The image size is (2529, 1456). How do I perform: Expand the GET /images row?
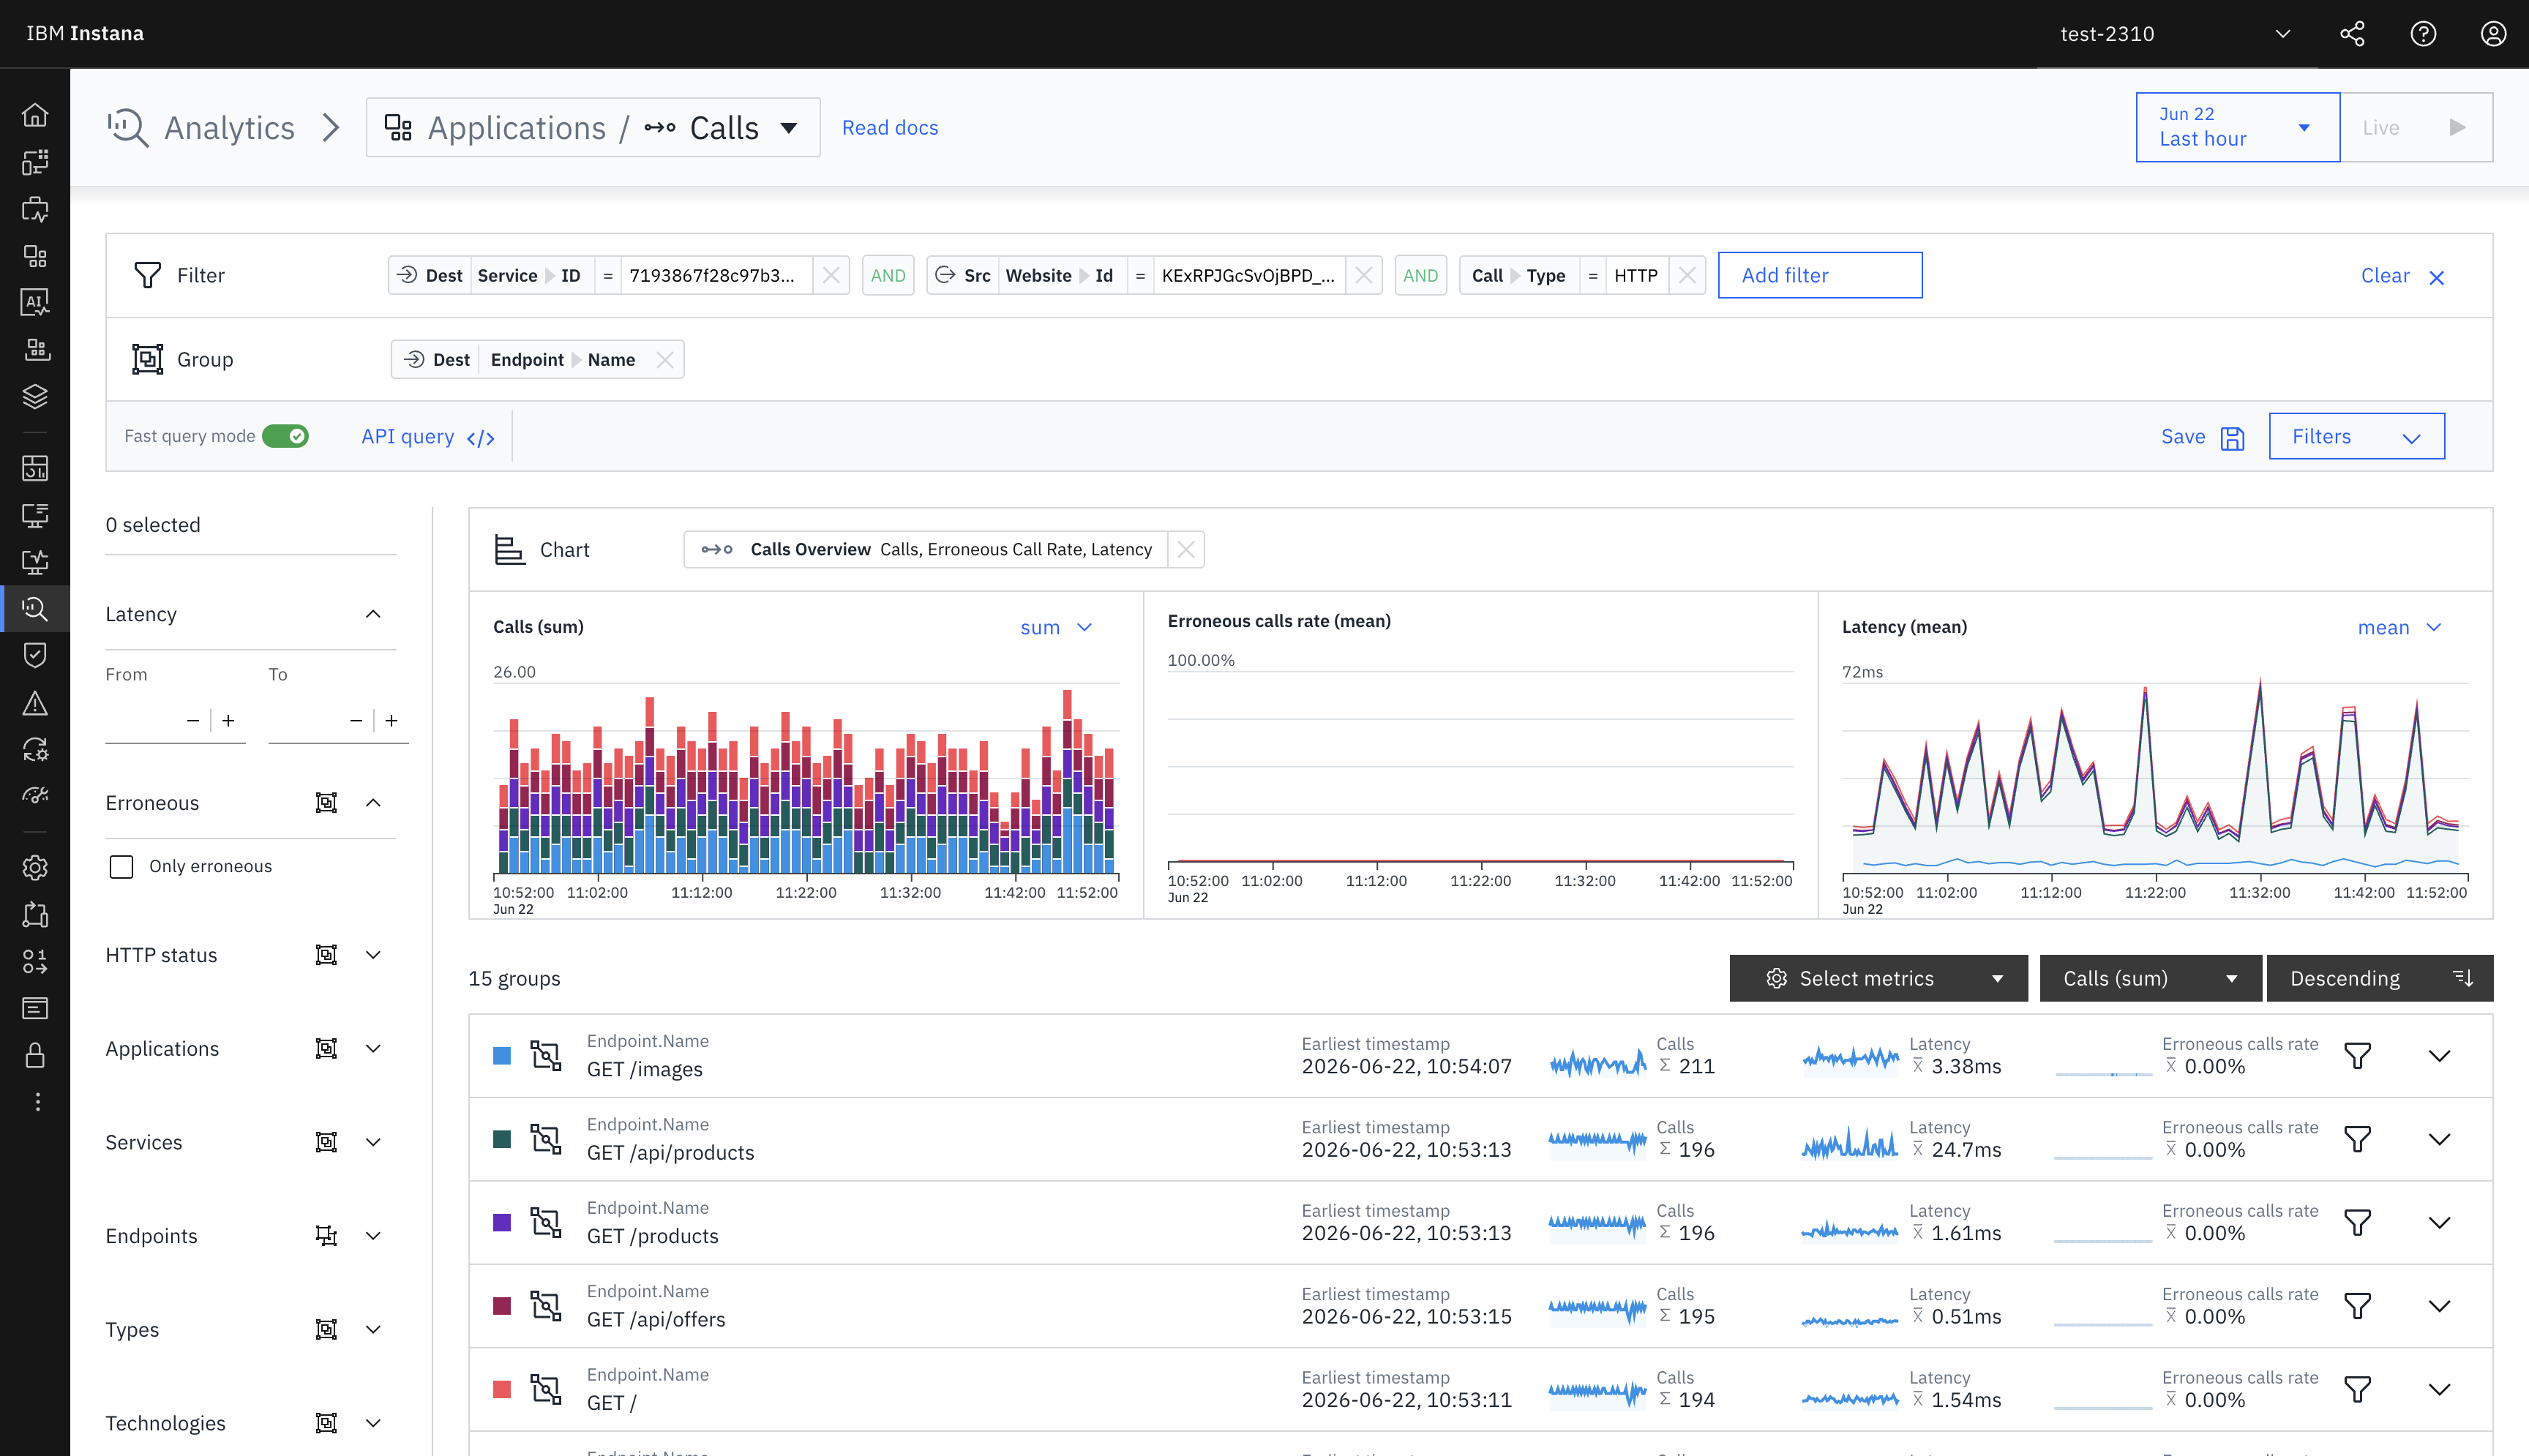point(2439,1056)
